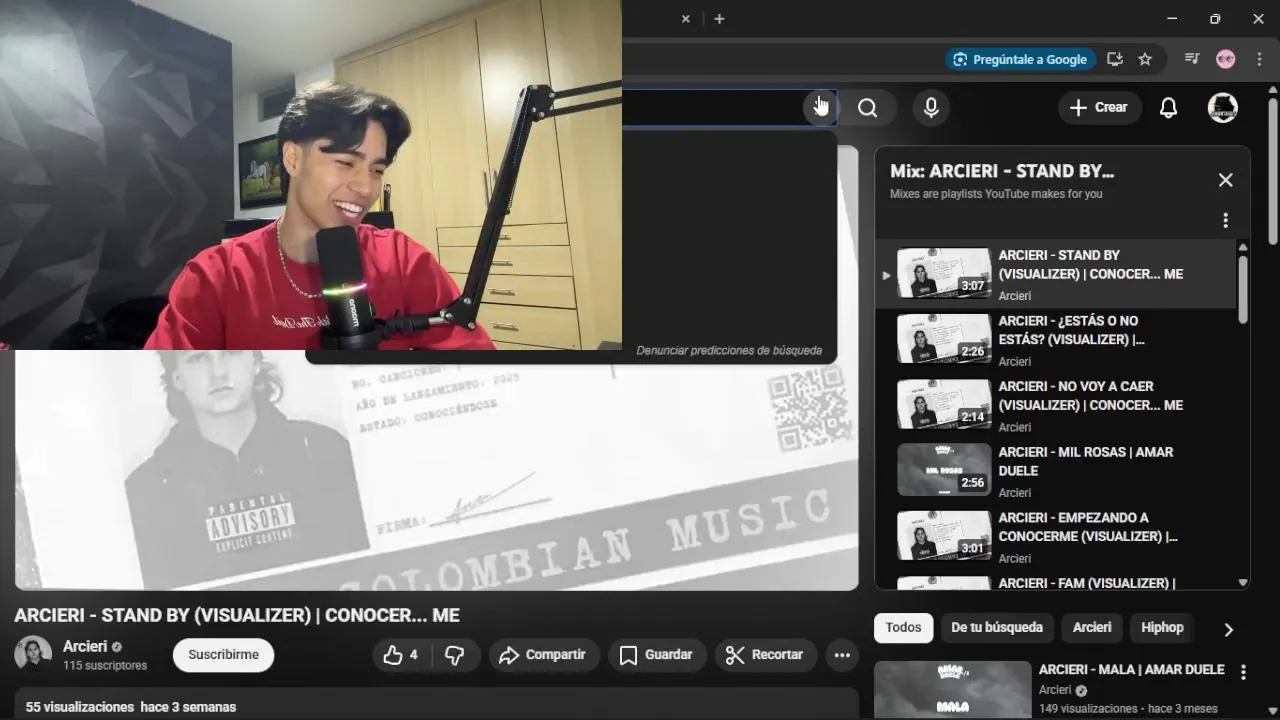Image resolution: width=1280 pixels, height=720 pixels.
Task: Click the Recortar clip button
Action: coord(765,655)
